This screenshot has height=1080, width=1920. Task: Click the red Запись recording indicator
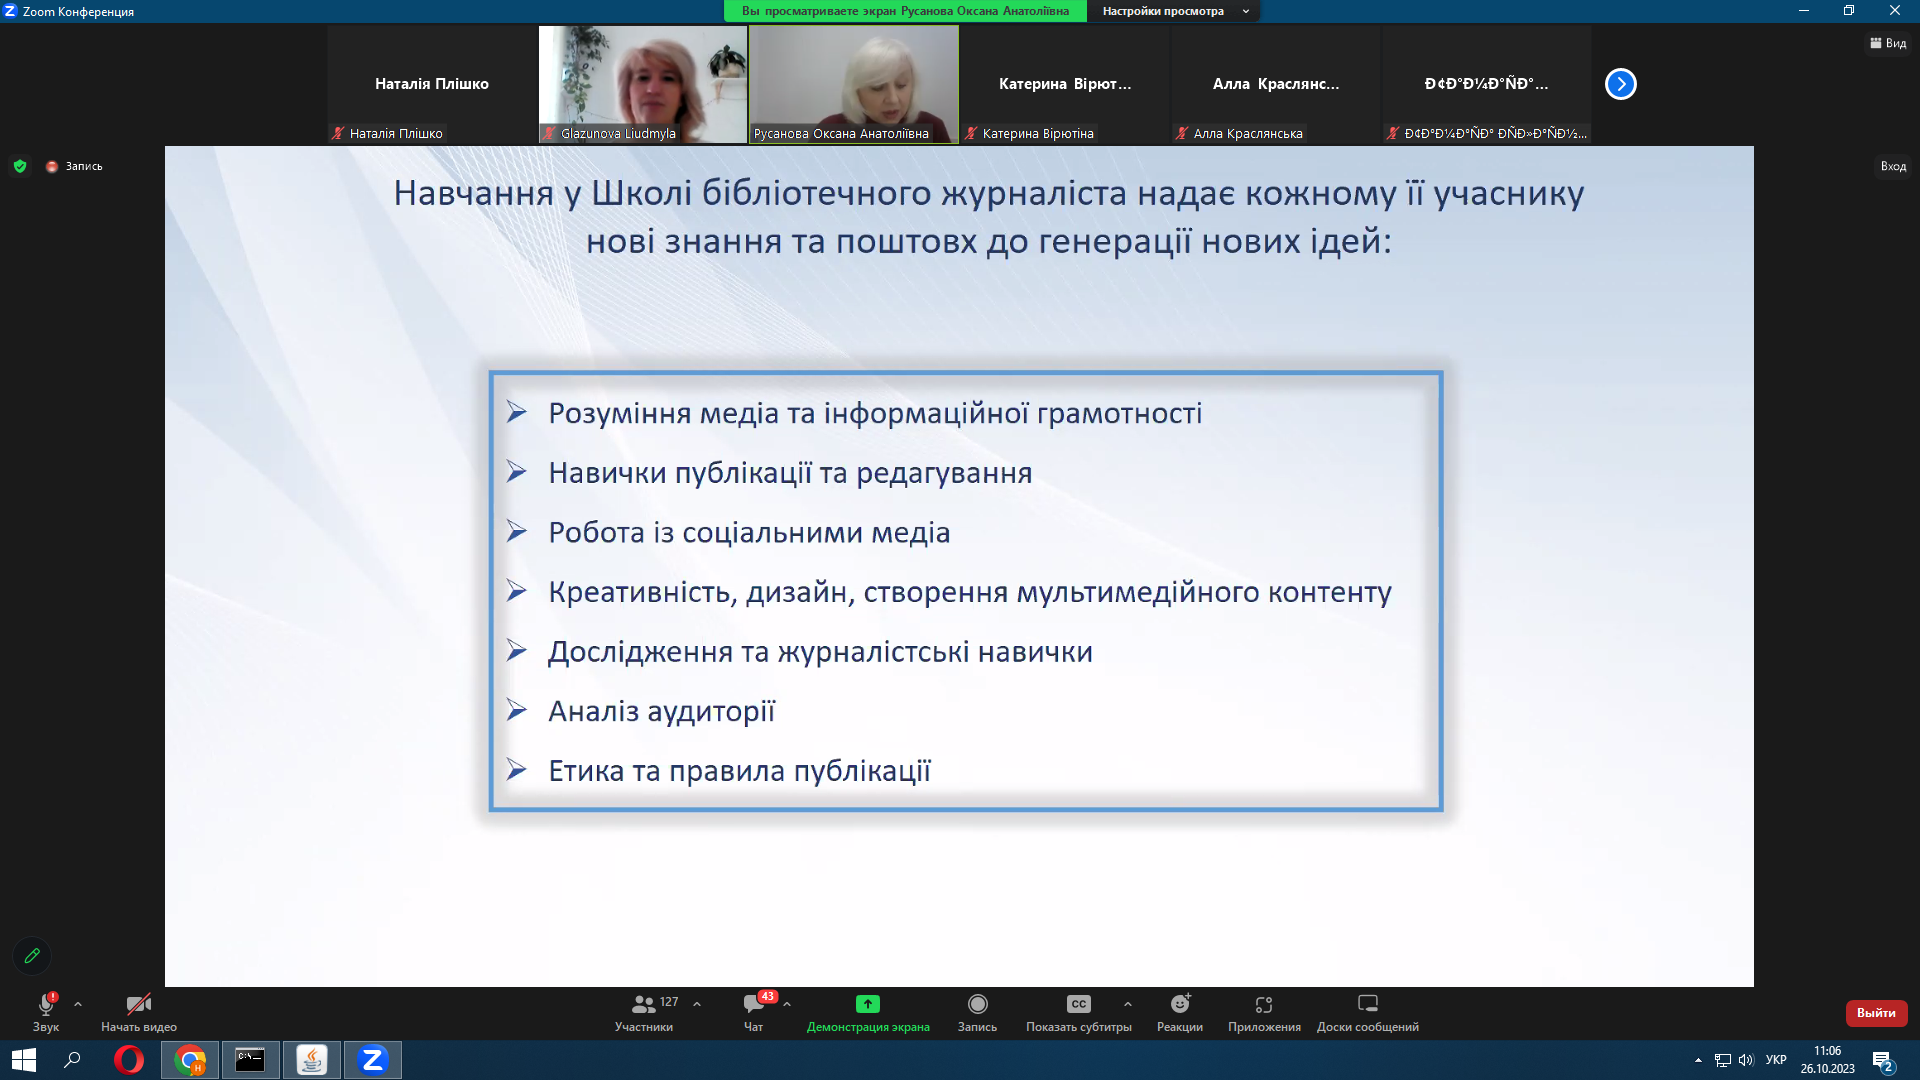click(74, 166)
